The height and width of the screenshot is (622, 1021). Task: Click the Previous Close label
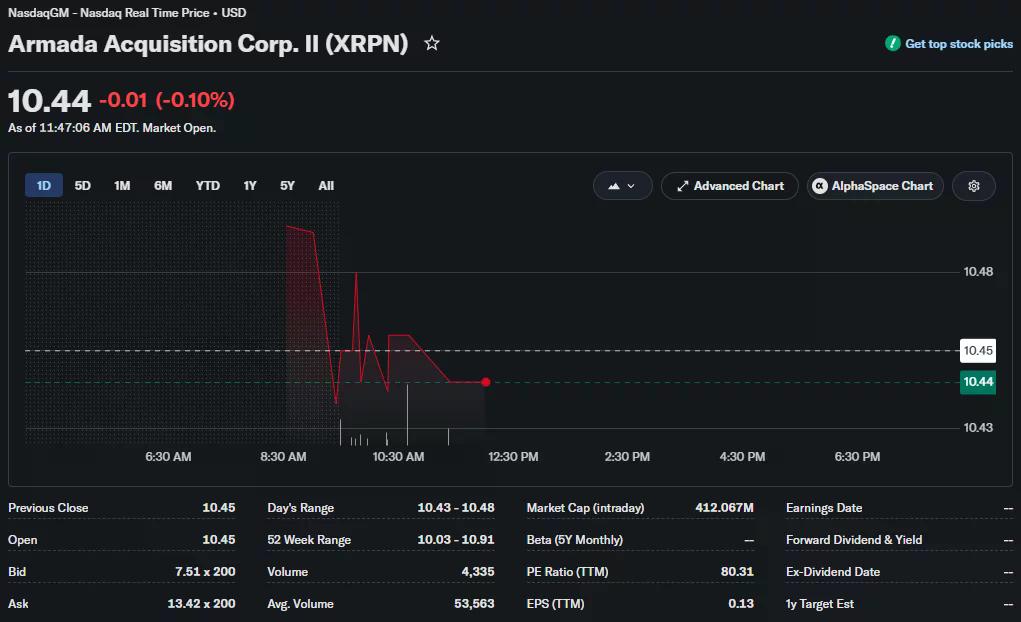click(x=48, y=508)
